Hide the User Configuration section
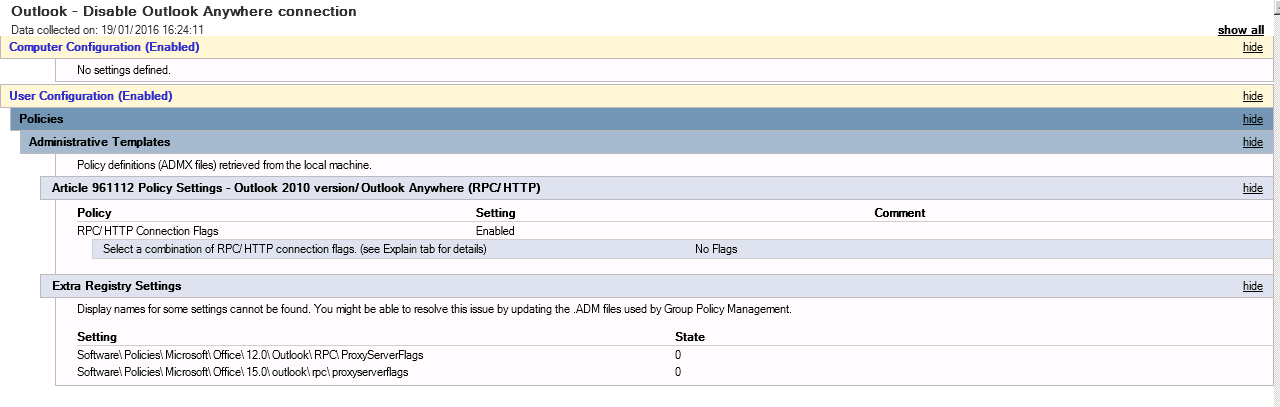 [x=1252, y=96]
